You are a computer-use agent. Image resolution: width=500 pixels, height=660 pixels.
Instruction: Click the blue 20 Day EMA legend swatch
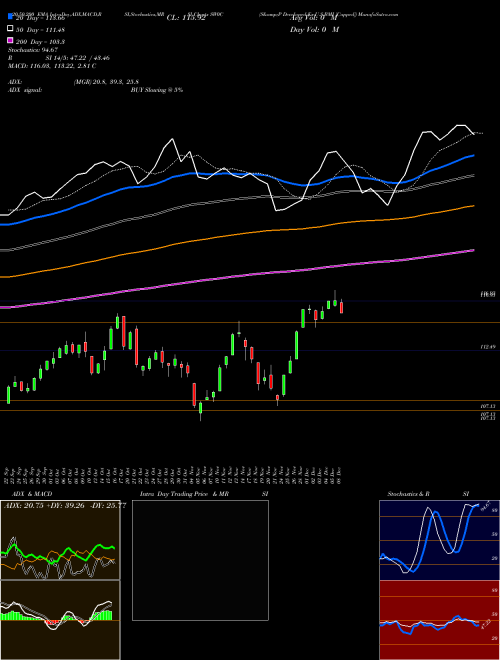[10, 17]
